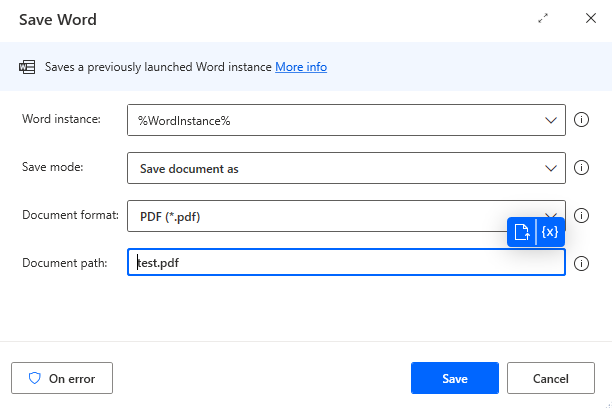Expand Word instance dropdown arrow
This screenshot has height=408, width=612.
(551, 120)
